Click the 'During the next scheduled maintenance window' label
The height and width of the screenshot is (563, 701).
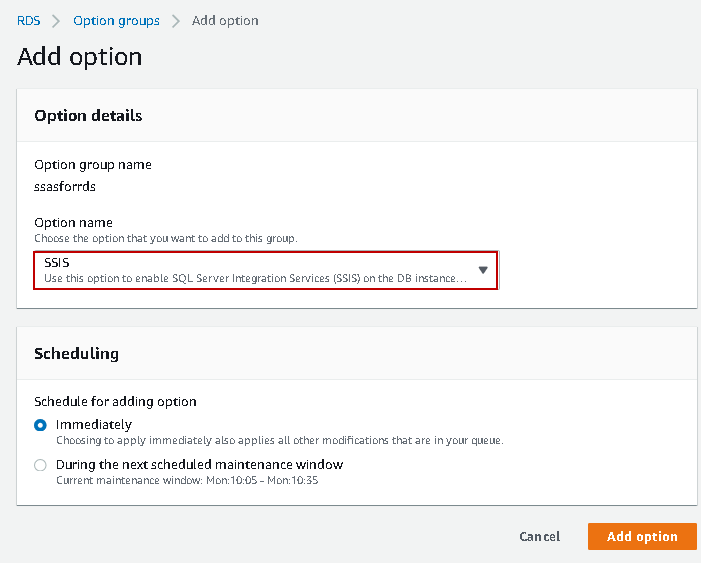[199, 465]
